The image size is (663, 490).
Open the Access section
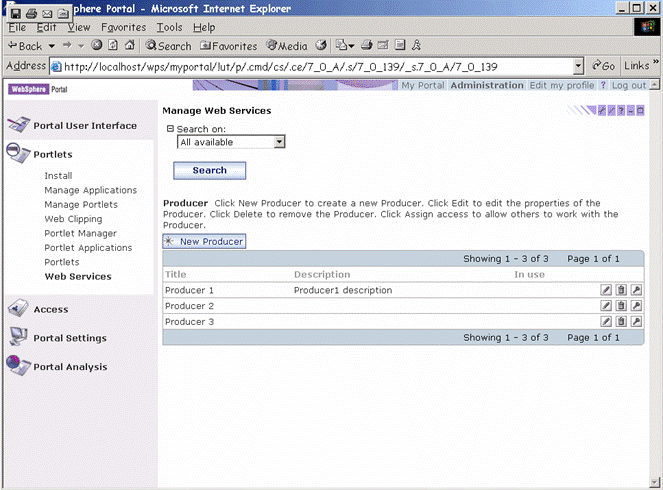point(51,309)
